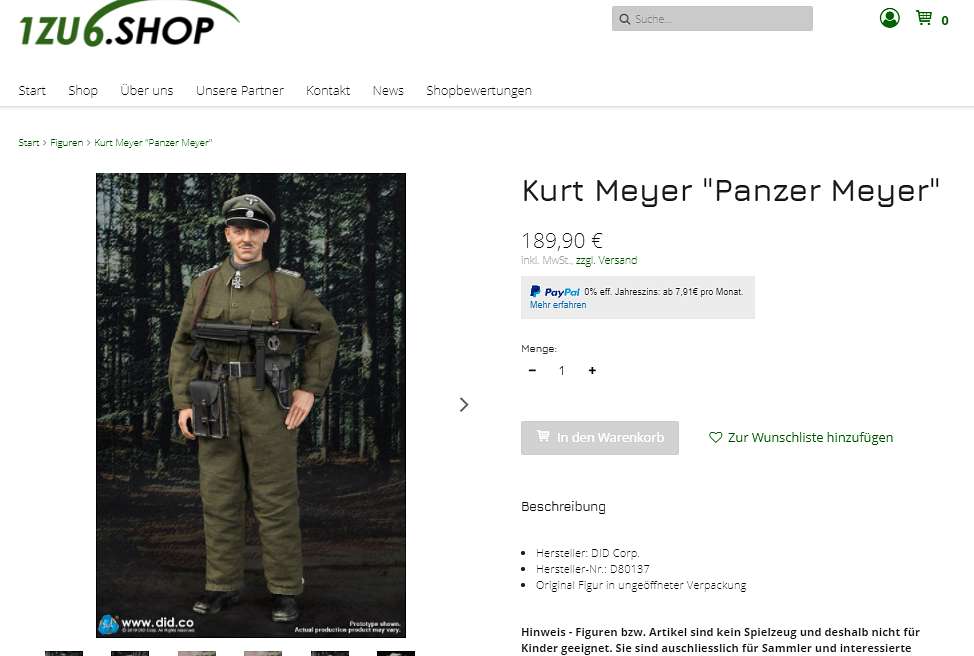
Task: Click the search magnifier icon
Action: tap(624, 19)
